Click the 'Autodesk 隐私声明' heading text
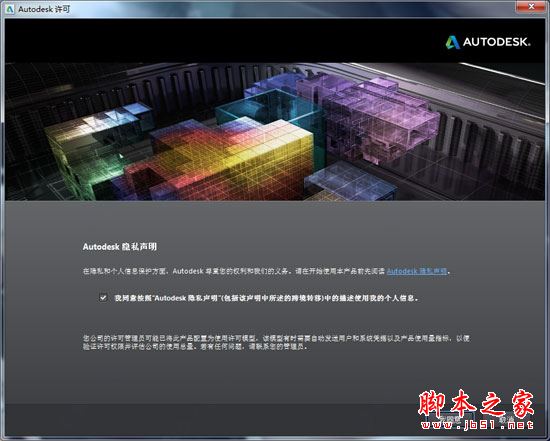The image size is (550, 441). (120, 247)
